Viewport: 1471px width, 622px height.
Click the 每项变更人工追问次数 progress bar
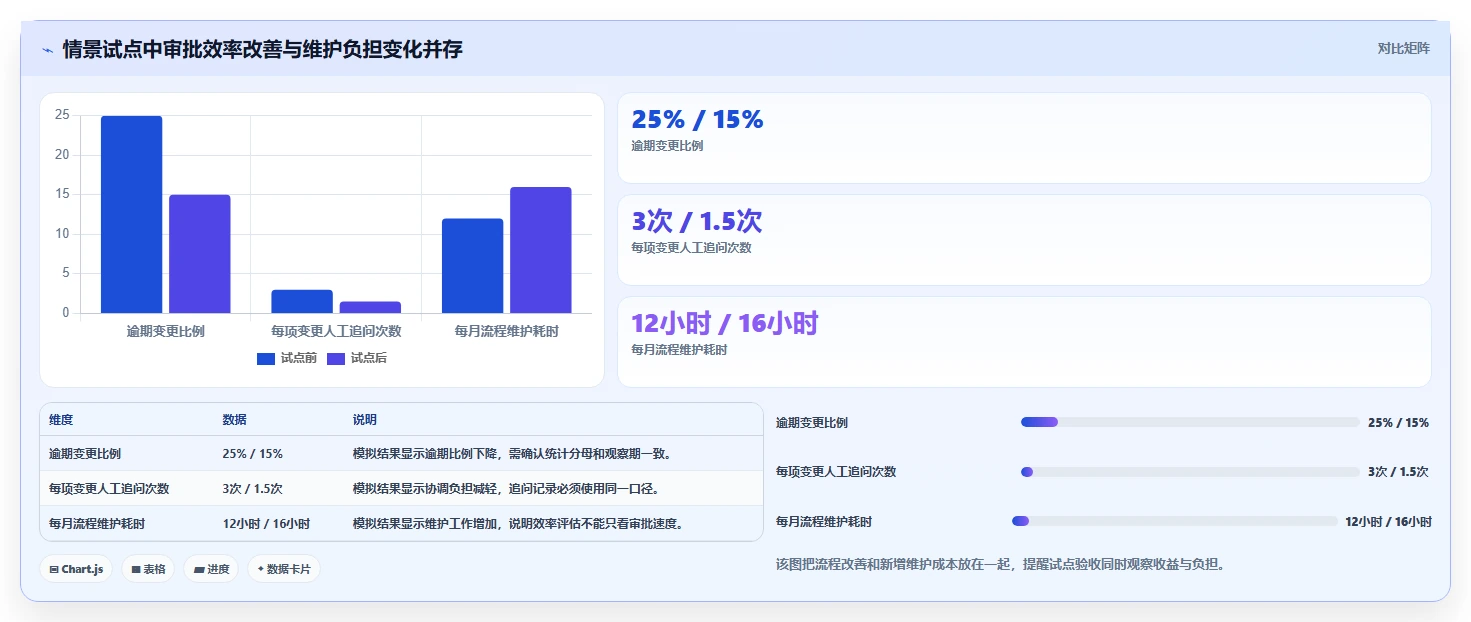[x=1190, y=472]
